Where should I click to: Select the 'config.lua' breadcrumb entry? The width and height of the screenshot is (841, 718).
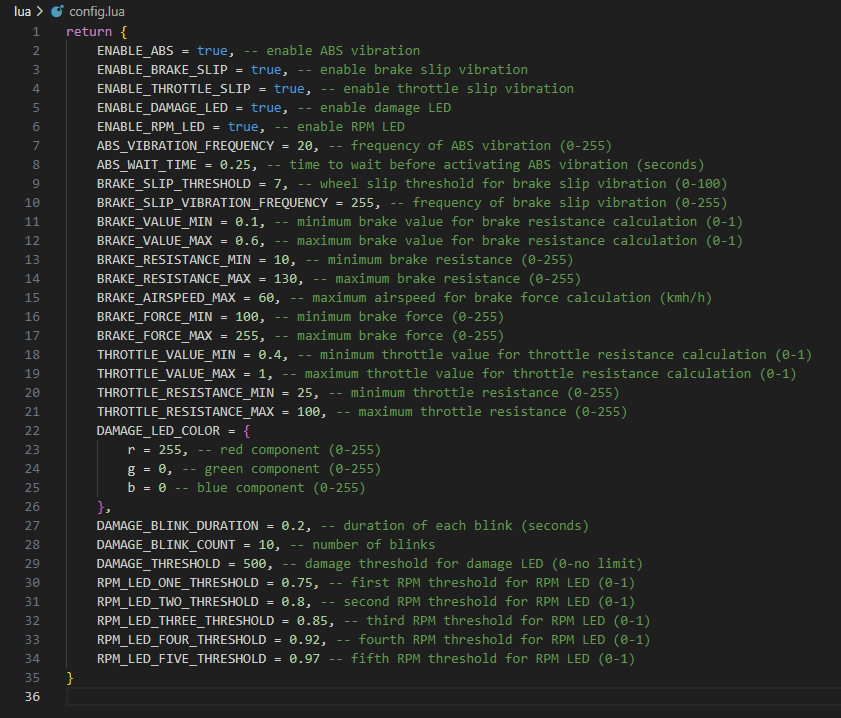point(97,11)
